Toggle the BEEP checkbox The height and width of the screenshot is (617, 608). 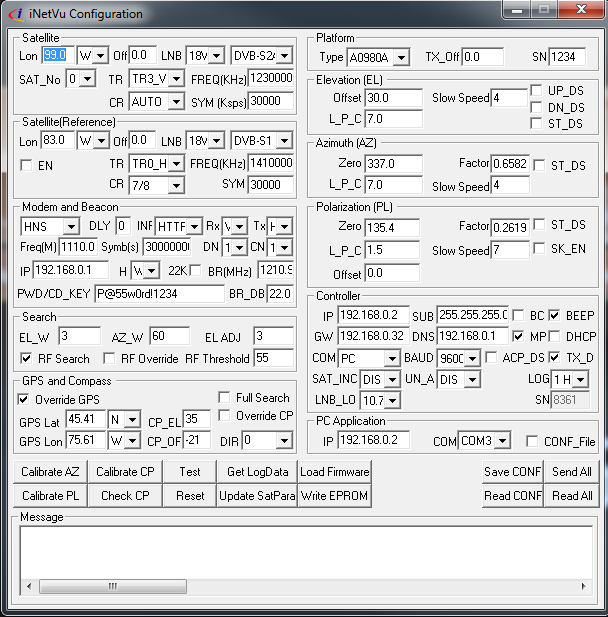(554, 315)
